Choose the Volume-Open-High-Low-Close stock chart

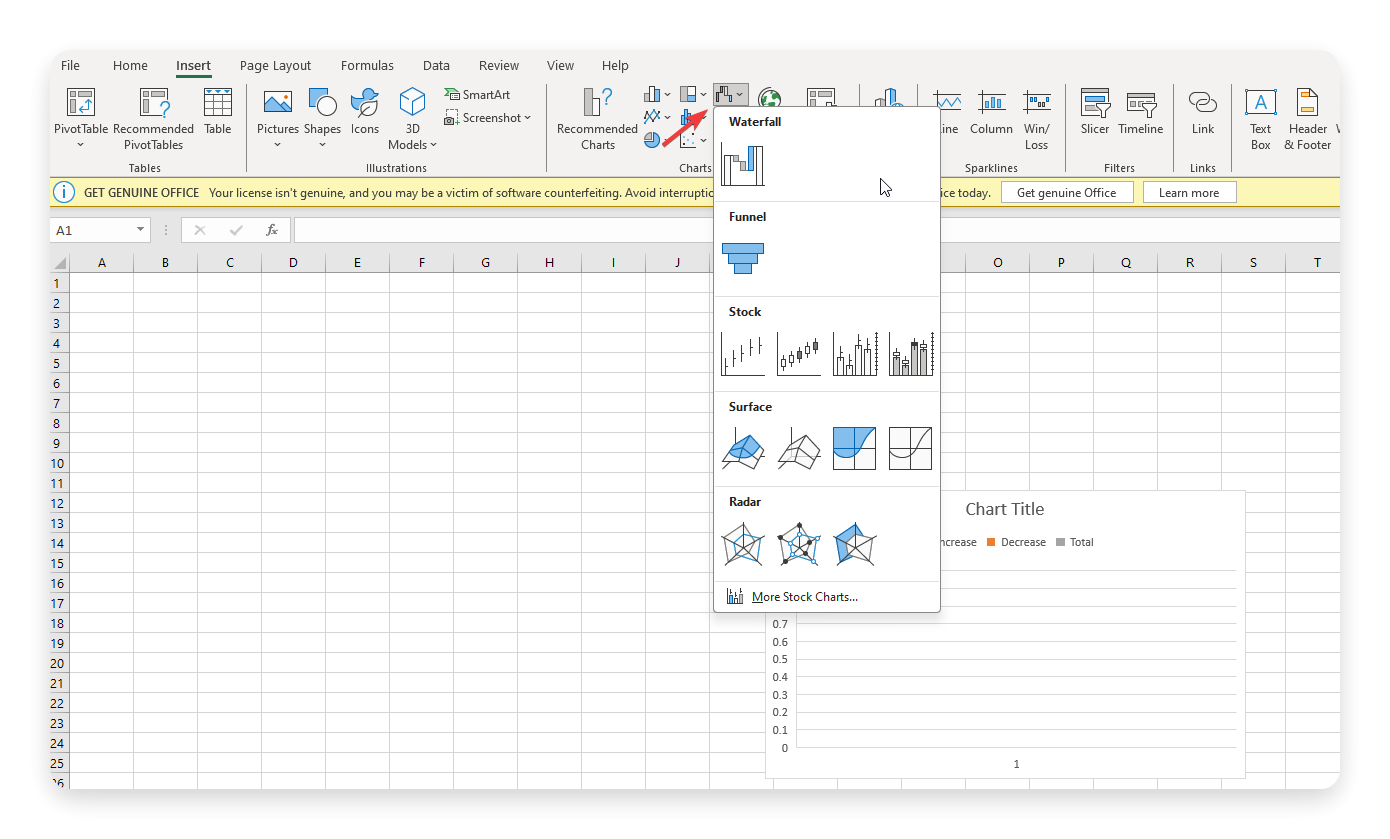tap(911, 354)
